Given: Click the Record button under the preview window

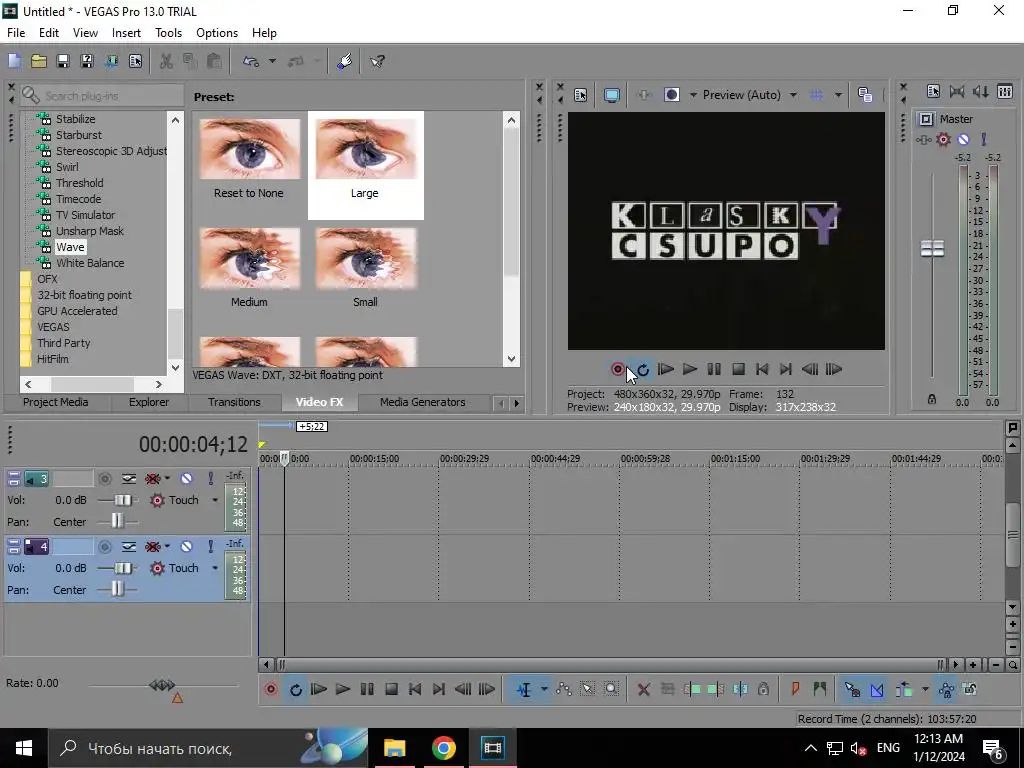Looking at the screenshot, I should coord(617,370).
